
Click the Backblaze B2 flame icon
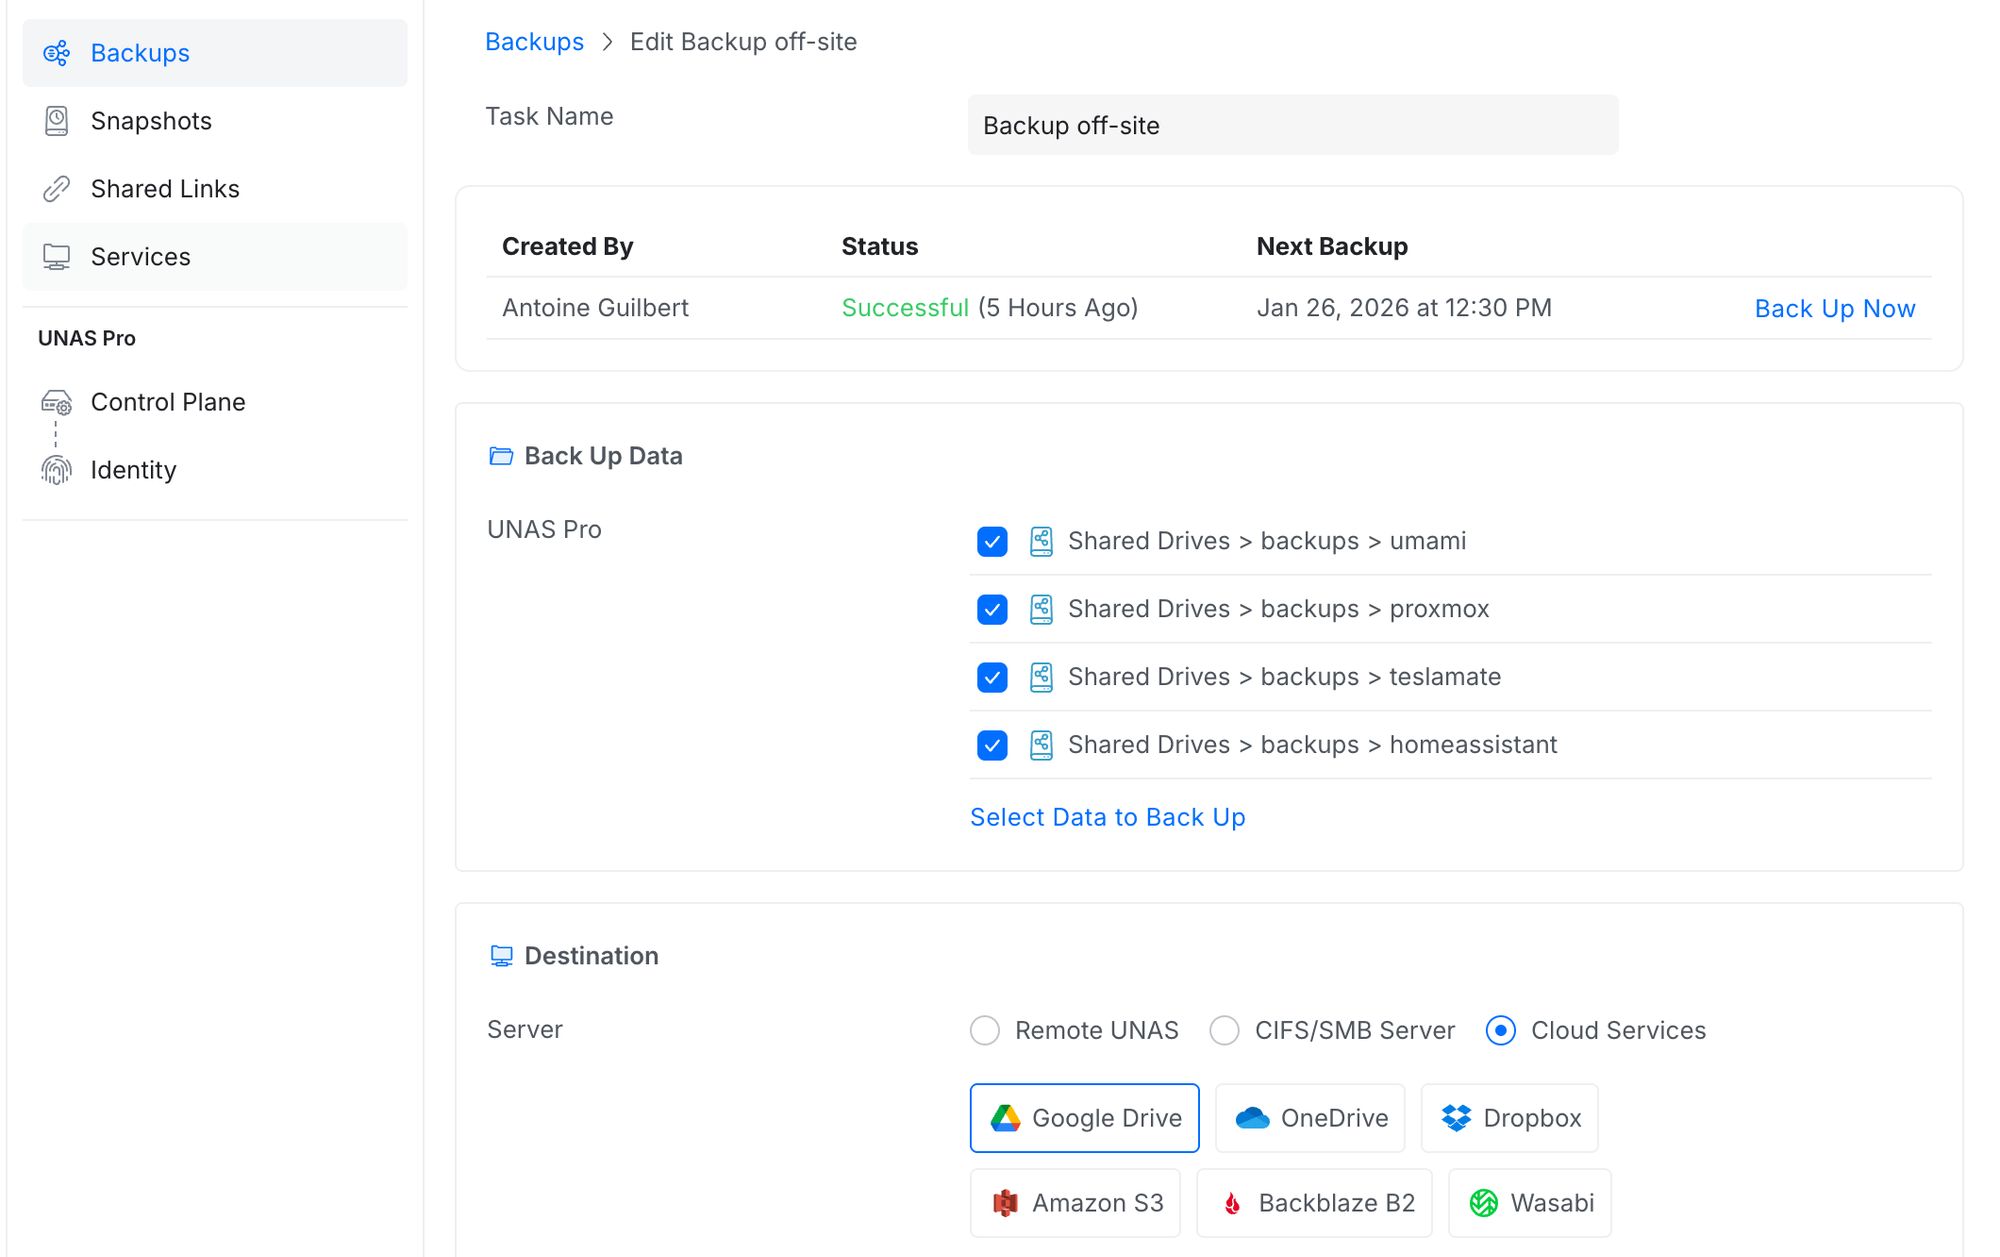[1232, 1203]
